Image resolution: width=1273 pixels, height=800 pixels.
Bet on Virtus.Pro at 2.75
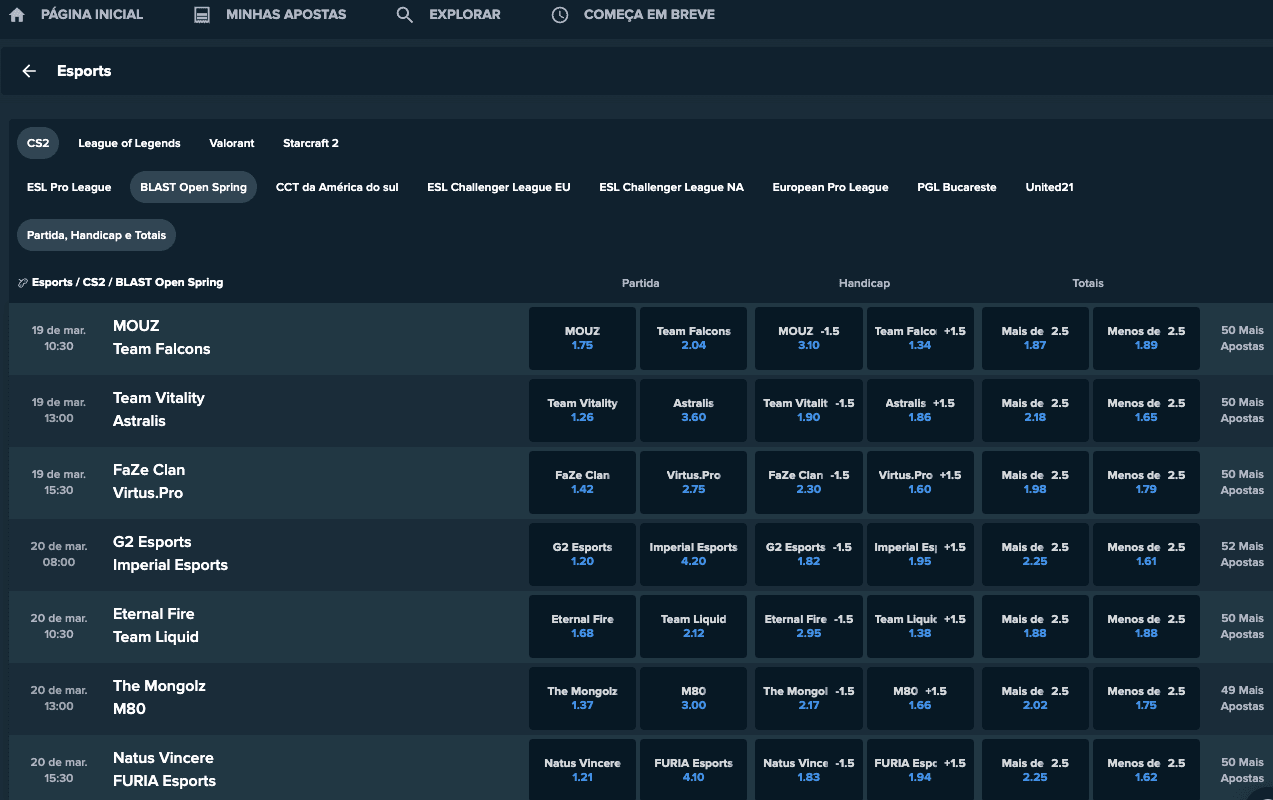(693, 482)
